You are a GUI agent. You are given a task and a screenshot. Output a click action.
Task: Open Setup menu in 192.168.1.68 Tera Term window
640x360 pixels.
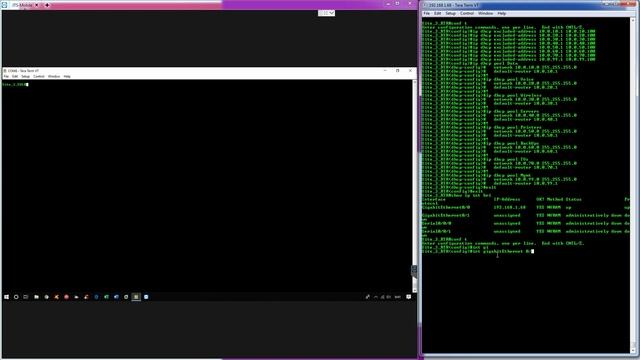[451, 13]
